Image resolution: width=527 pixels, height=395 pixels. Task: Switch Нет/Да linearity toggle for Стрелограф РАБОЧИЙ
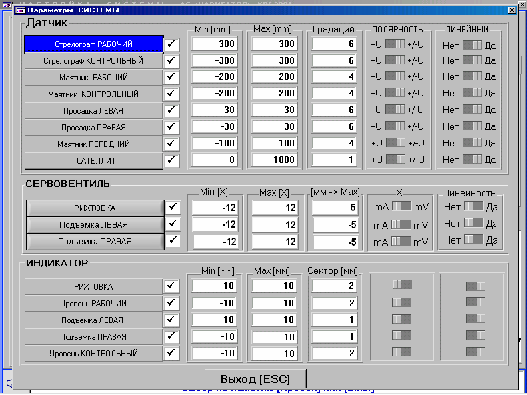tap(472, 45)
